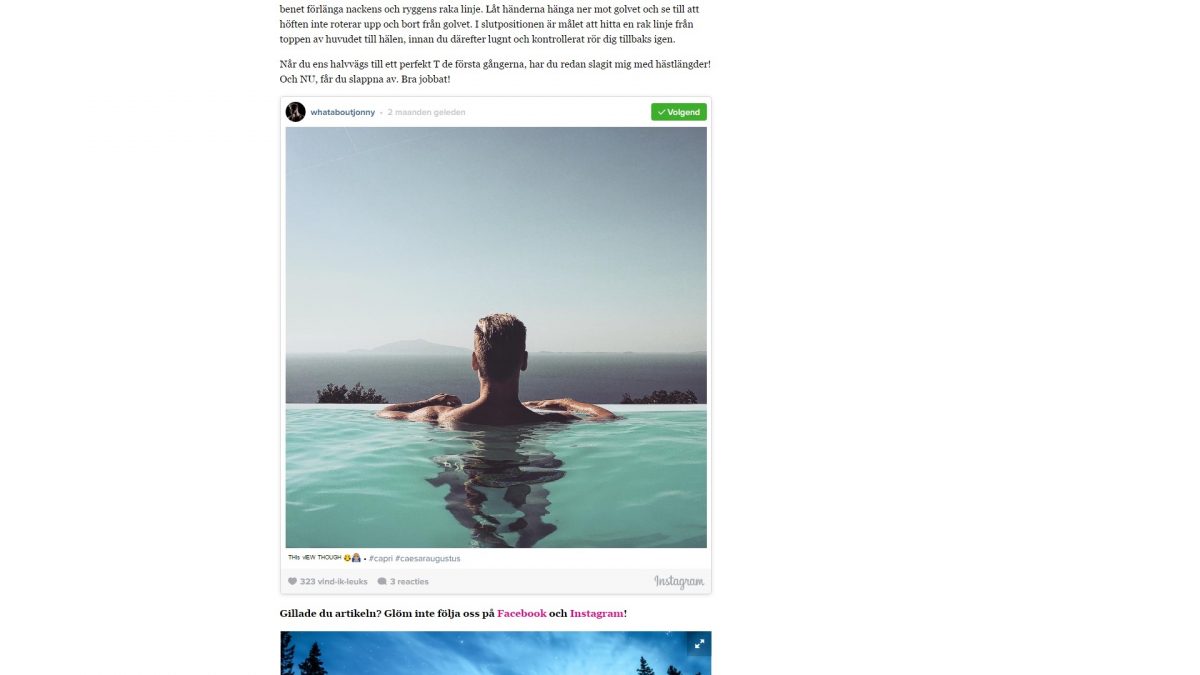Click the Instagram logo in embed footer
The height and width of the screenshot is (675, 1200).
679,581
